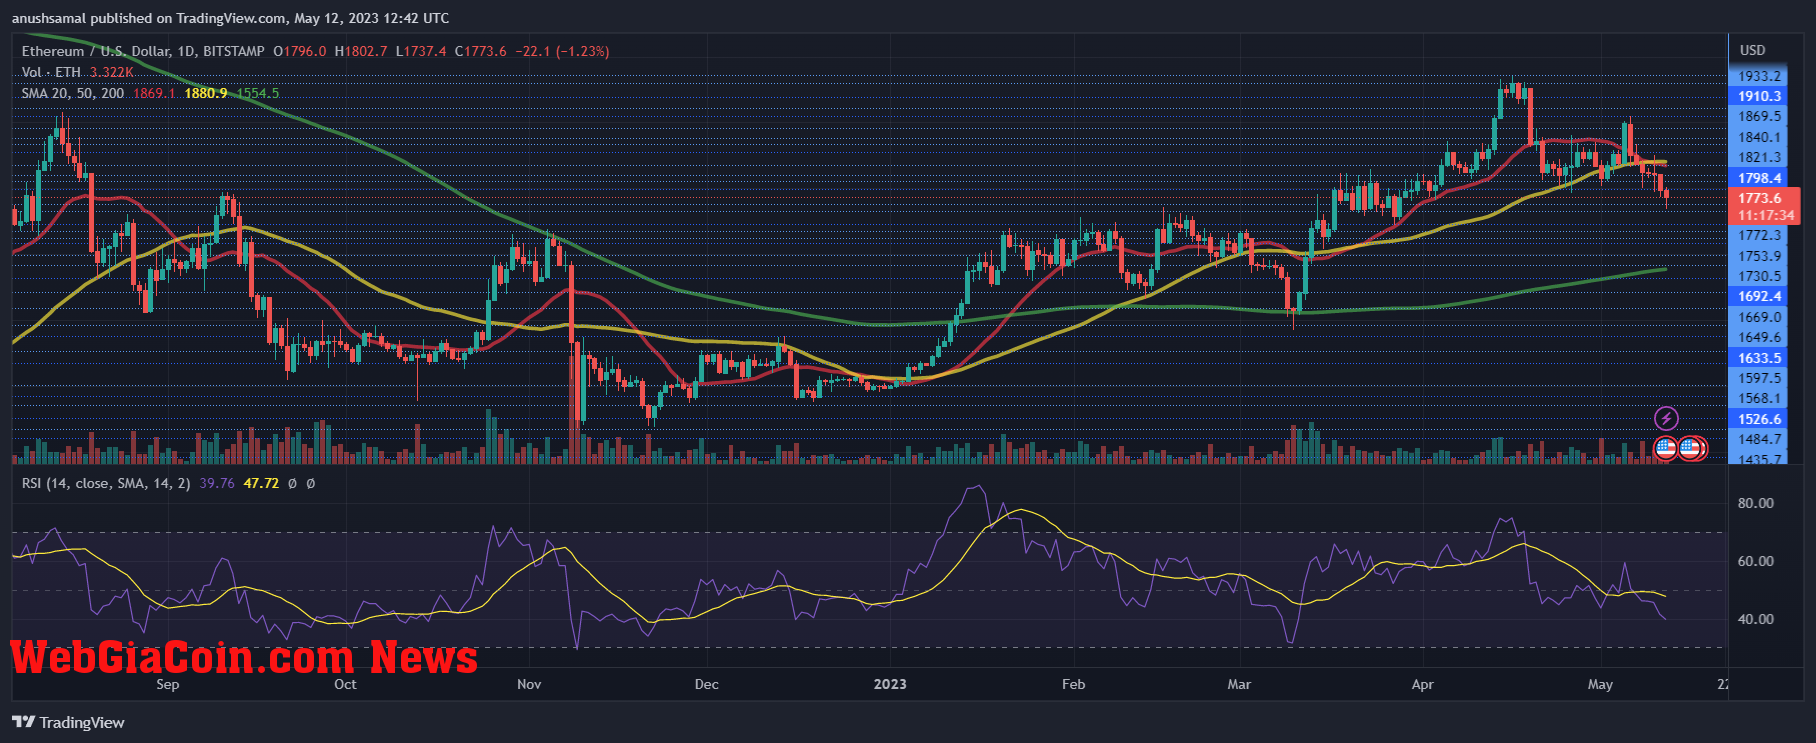Viewport: 1816px width, 743px height.
Task: Click the 1821.3 price axis label
Action: pos(1760,158)
